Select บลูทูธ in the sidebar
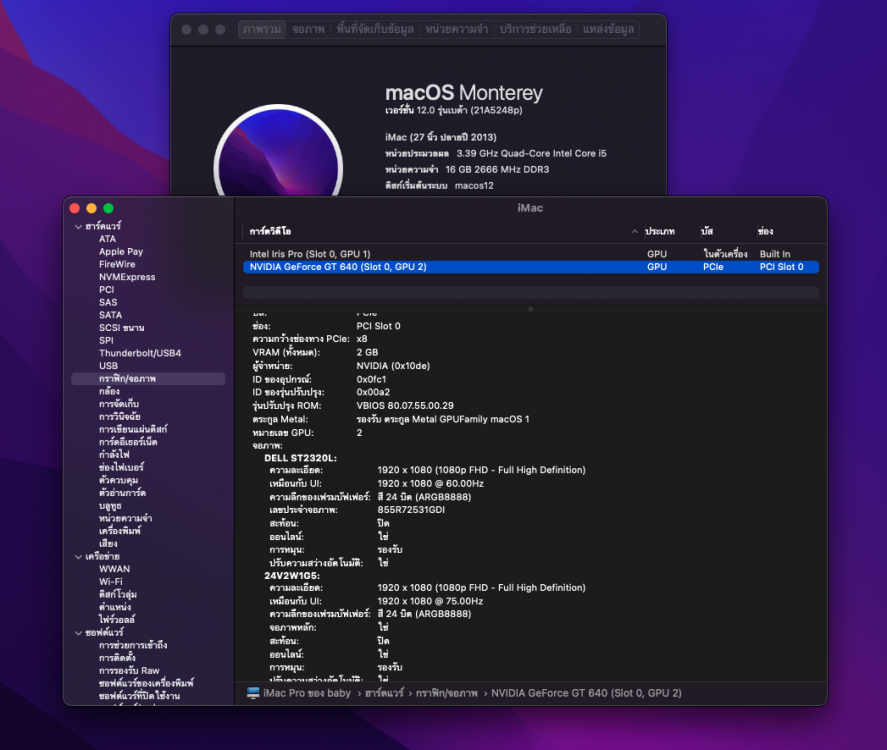The image size is (887, 750). [110, 506]
